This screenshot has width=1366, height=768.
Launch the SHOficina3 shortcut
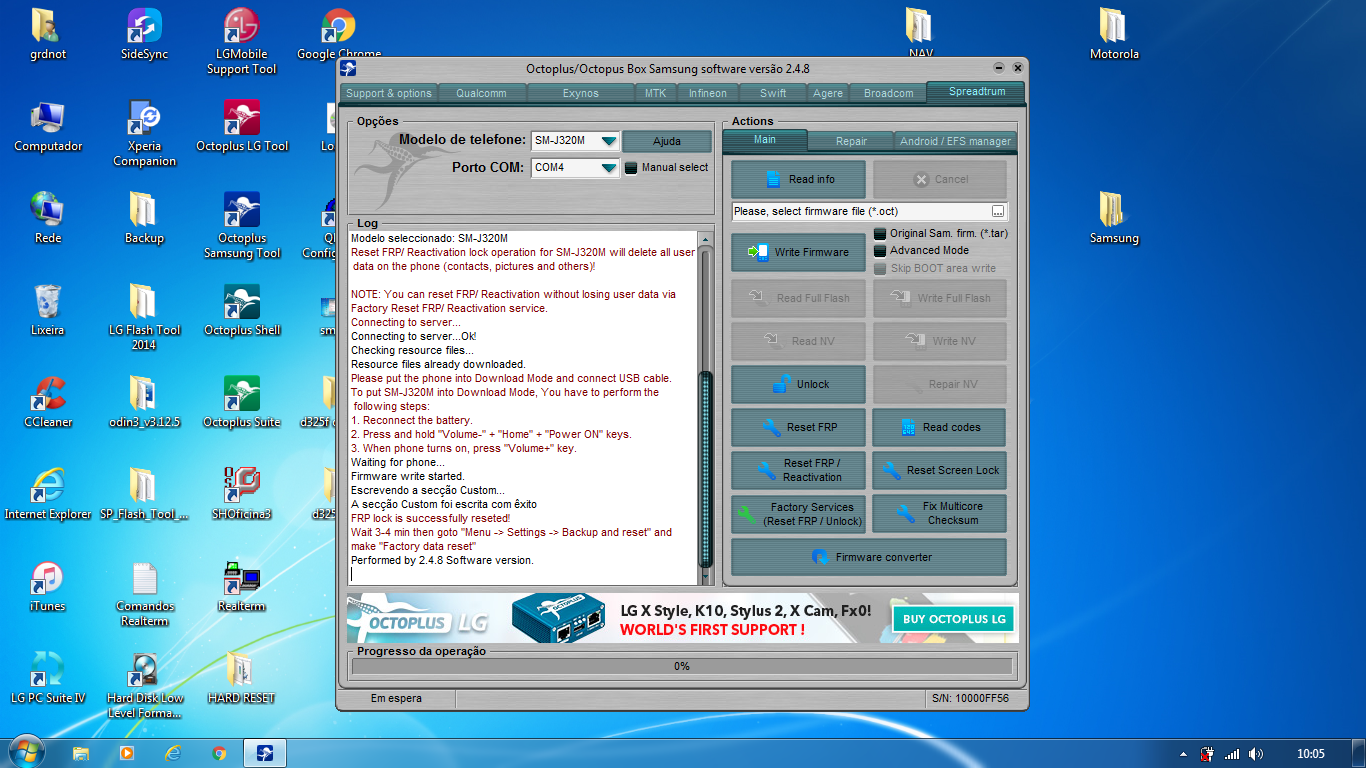pos(241,495)
